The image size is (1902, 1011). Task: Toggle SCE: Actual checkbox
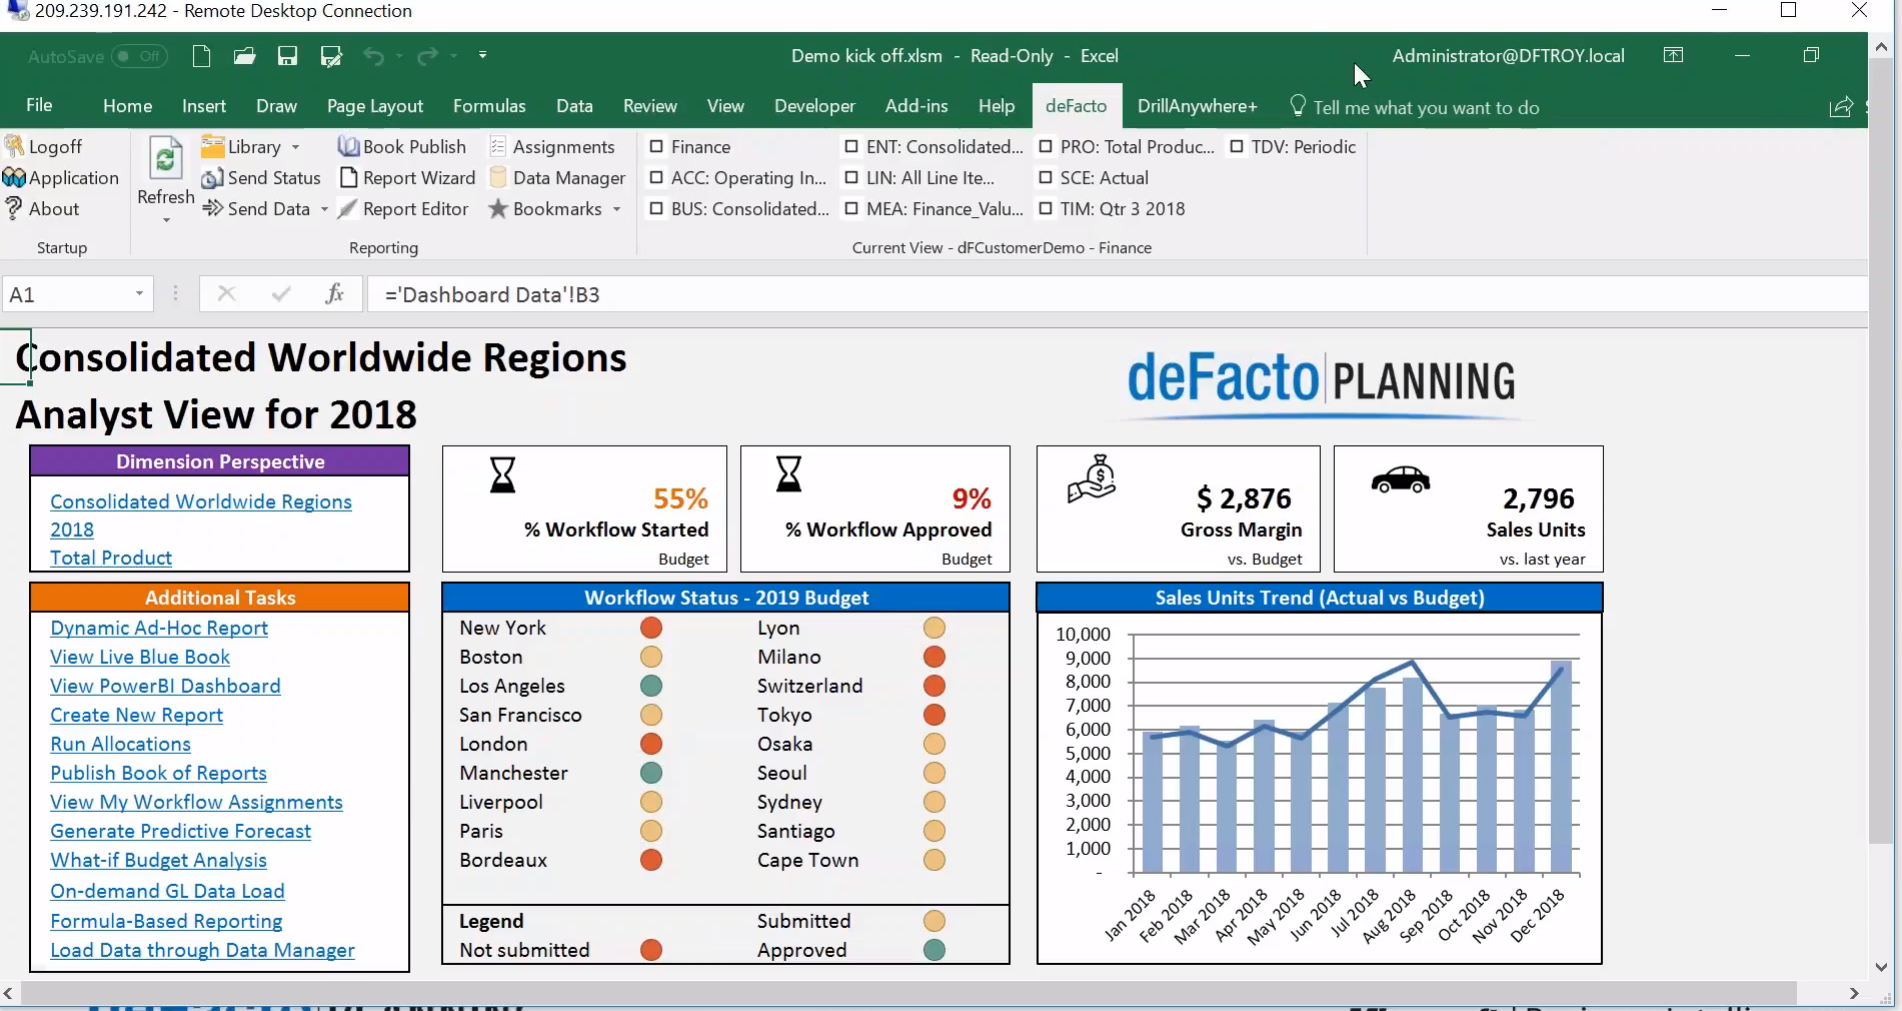click(1045, 177)
